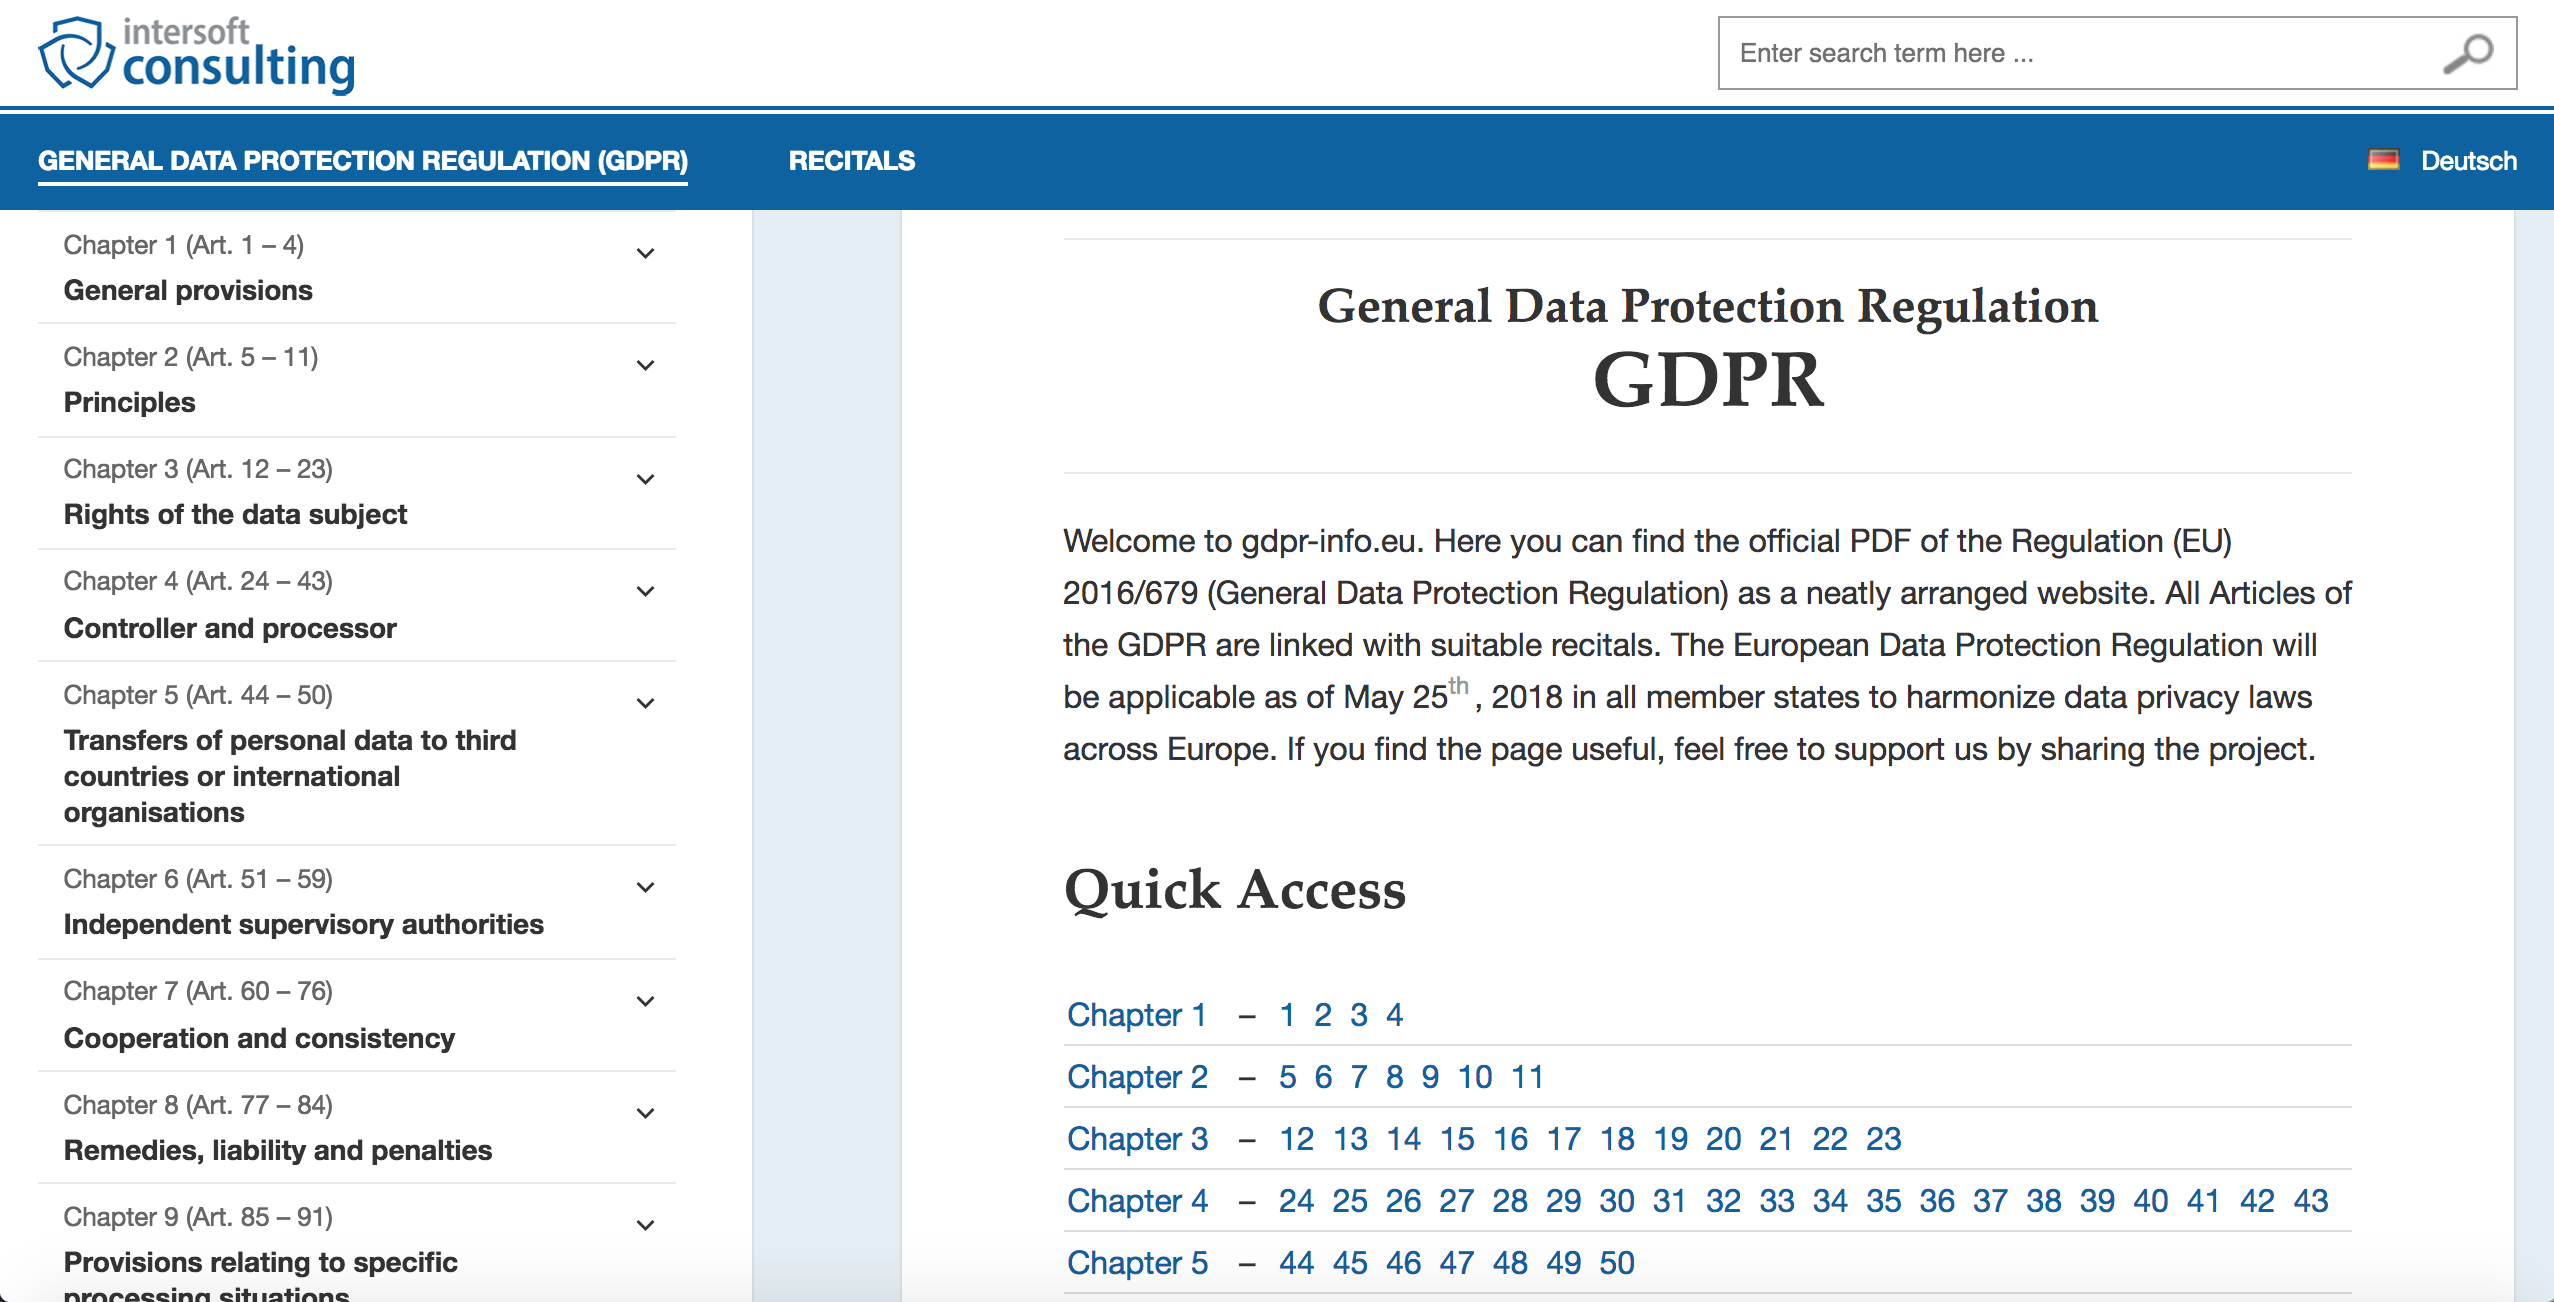Expand Chapter 3 Rights of data subject
This screenshot has width=2554, height=1302.
click(x=646, y=480)
